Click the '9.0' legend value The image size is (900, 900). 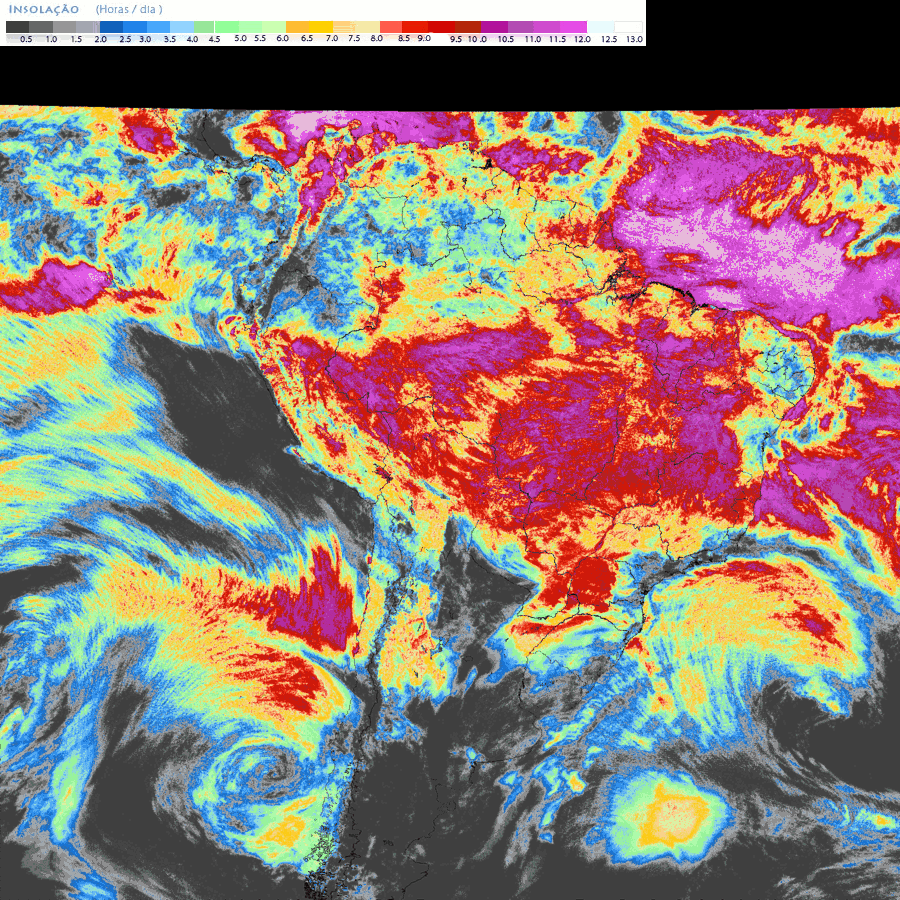(424, 38)
